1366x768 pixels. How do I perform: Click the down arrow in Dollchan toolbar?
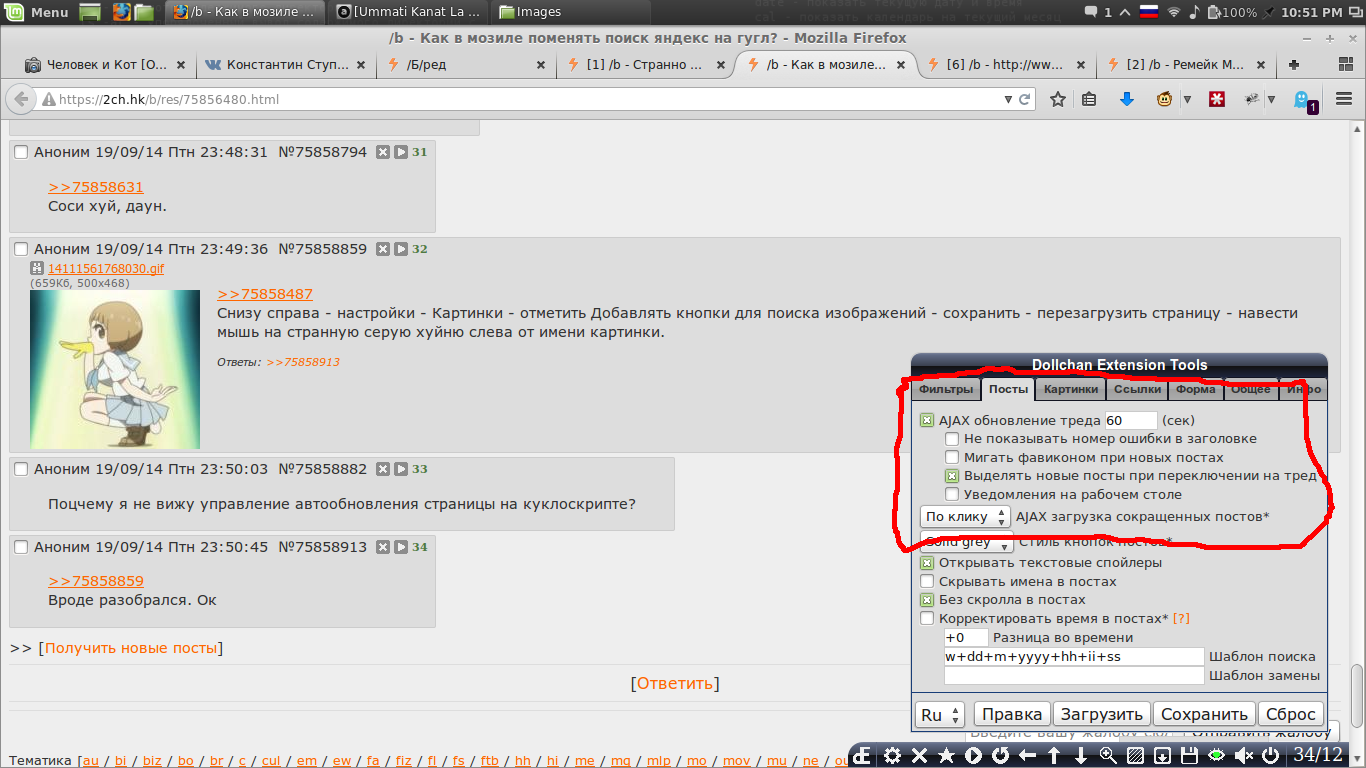[1081, 755]
